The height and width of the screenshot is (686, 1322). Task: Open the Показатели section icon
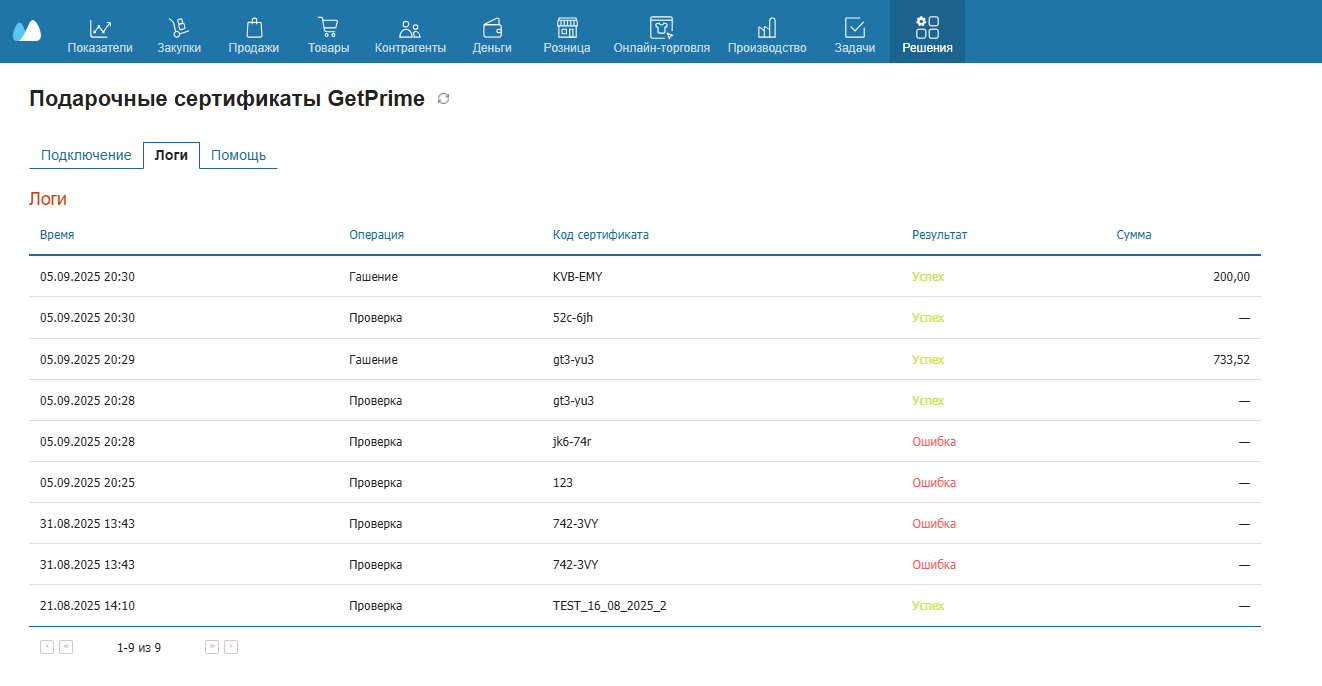click(x=99, y=28)
